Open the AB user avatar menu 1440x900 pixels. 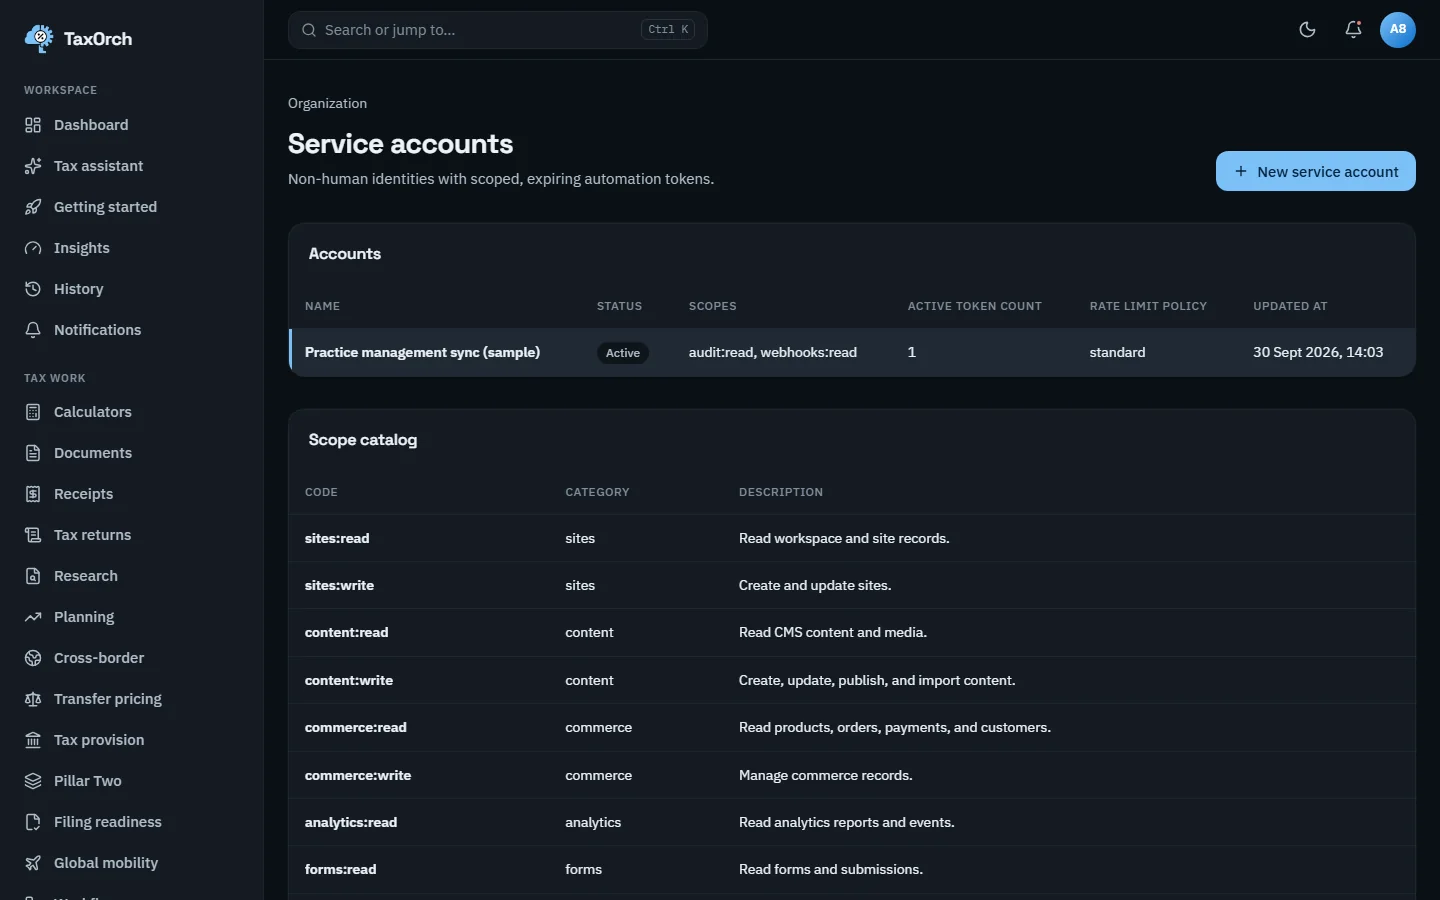tap(1398, 30)
